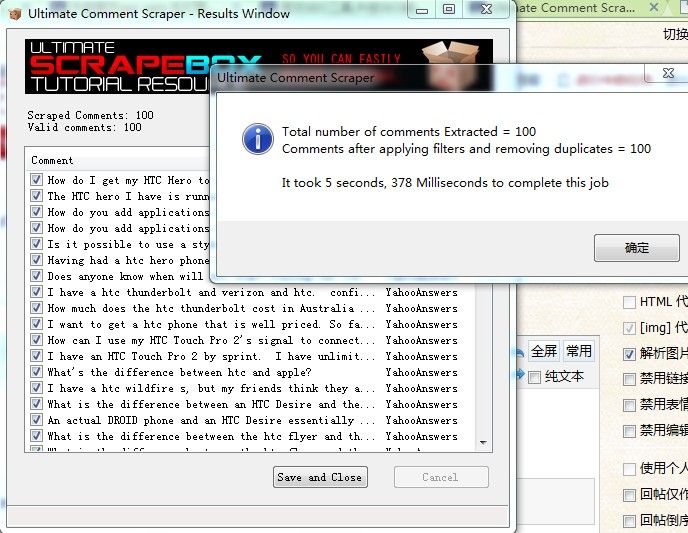Toggle 解析图片 checkbox in background window
Viewport: 688px width, 533px height.
coord(629,354)
